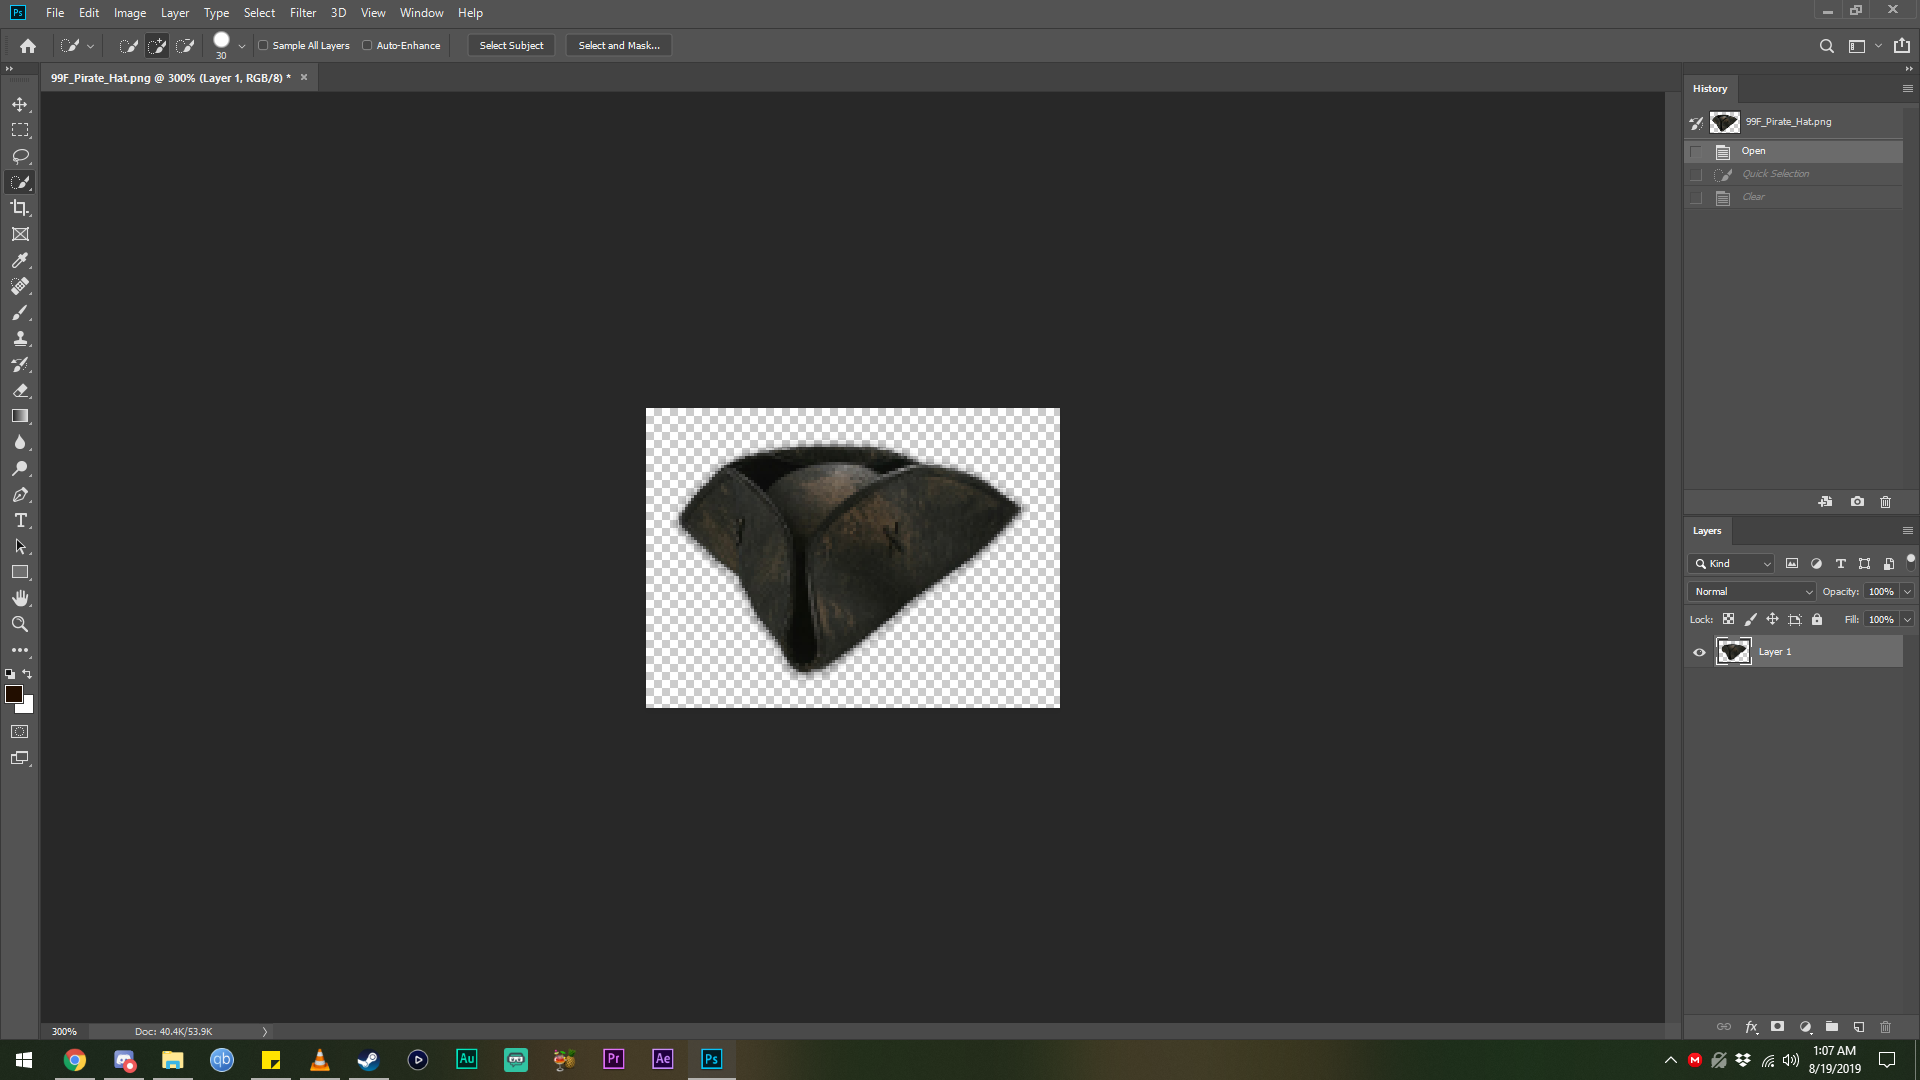
Task: Open the brush size picker dropdown
Action: tap(242, 45)
